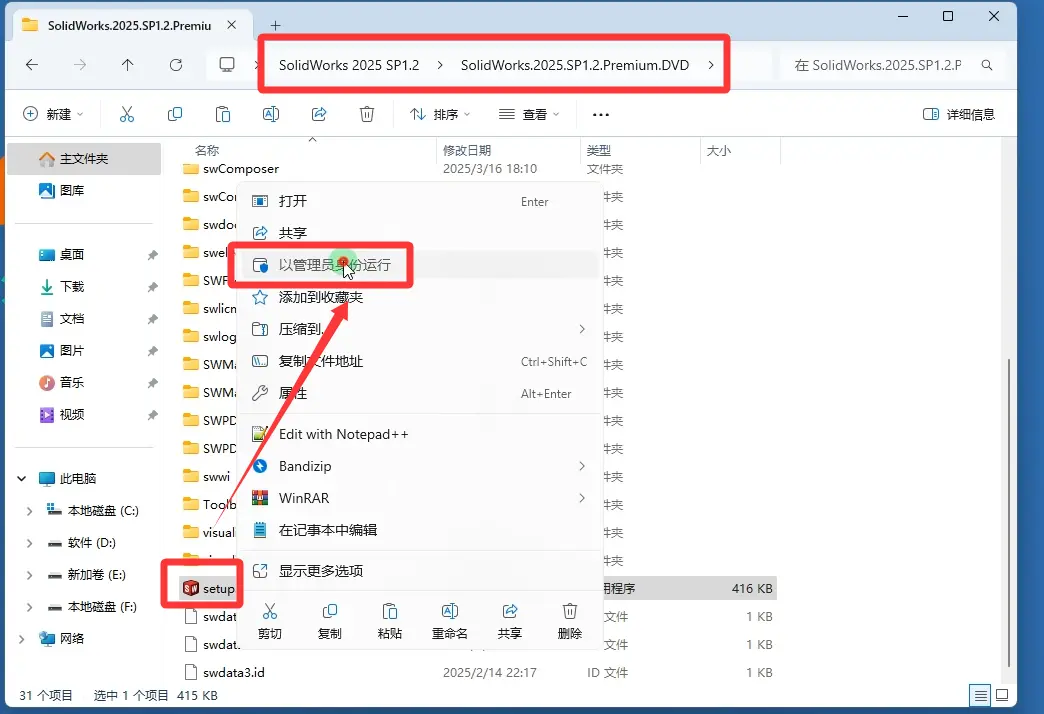This screenshot has width=1044, height=714.
Task: Go back with the left arrow
Action: [x=31, y=65]
